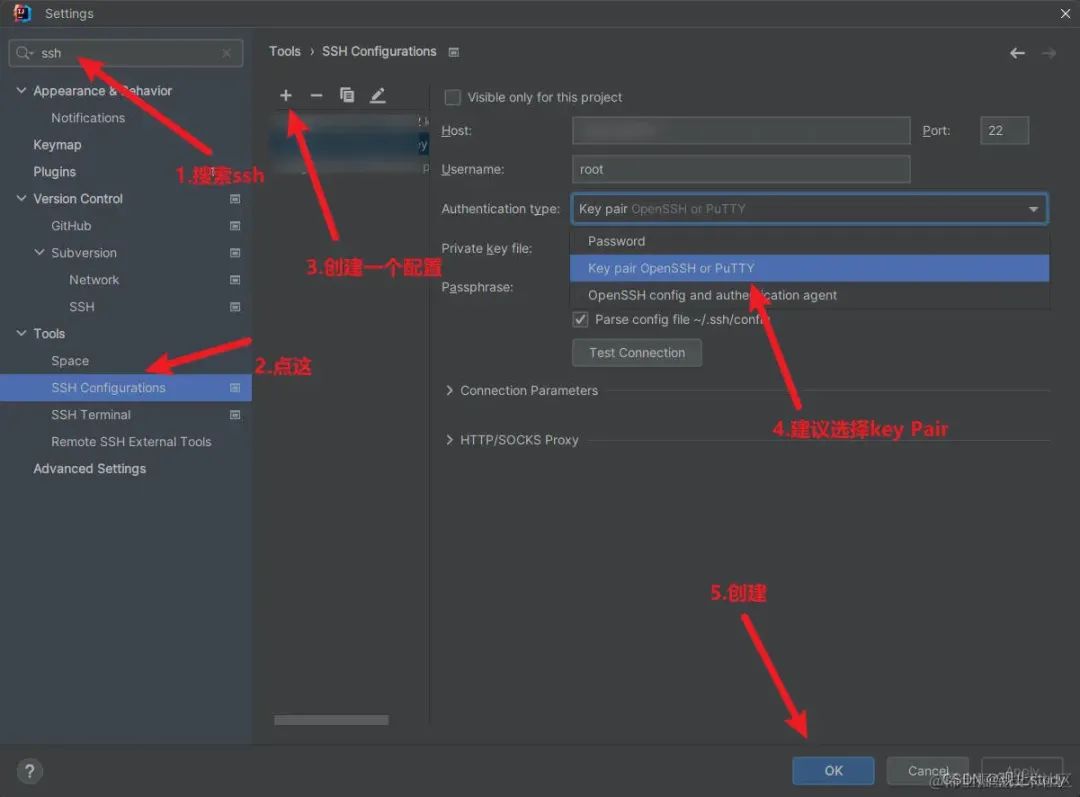Click the Test Connection button
The image size is (1080, 797).
tap(637, 353)
